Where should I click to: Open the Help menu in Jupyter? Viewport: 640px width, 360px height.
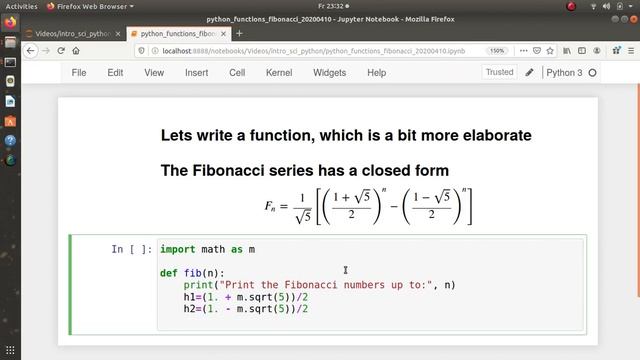click(376, 73)
